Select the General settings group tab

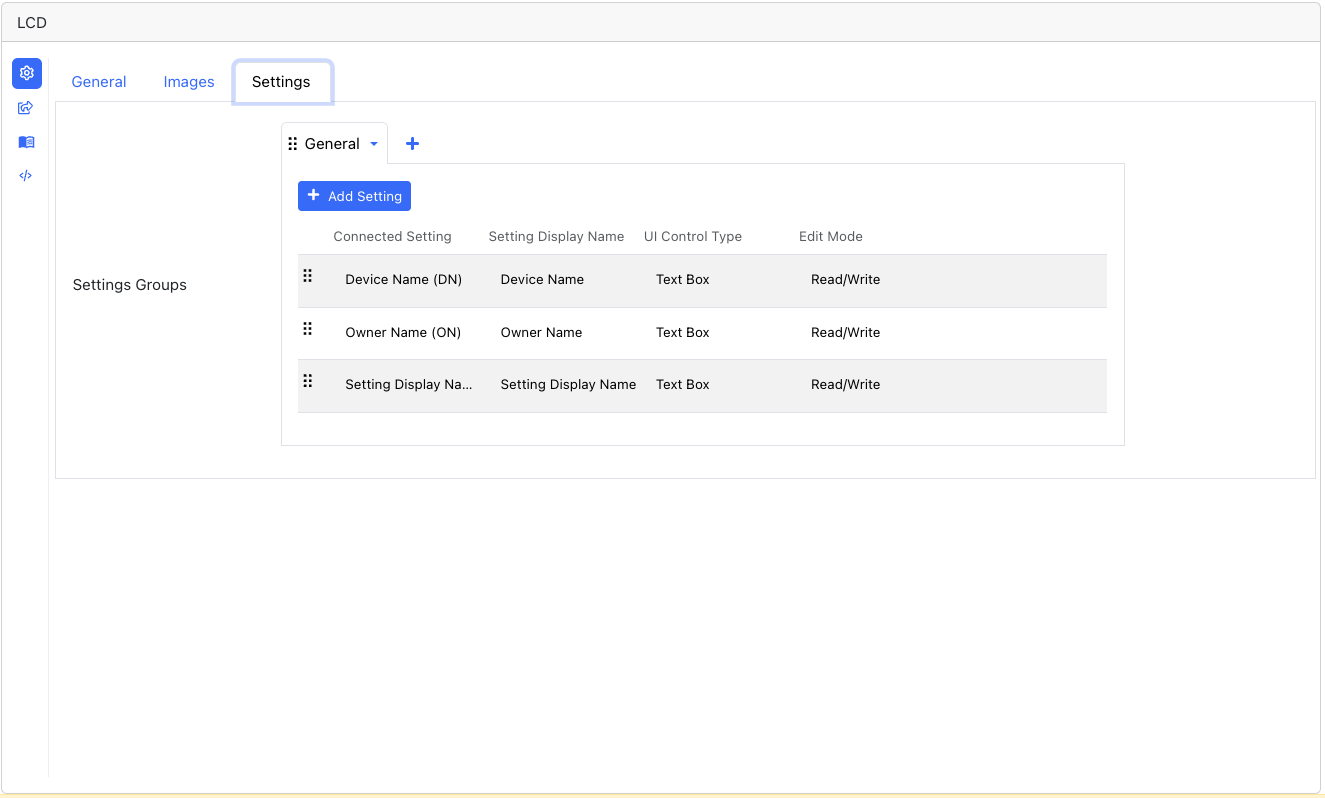pos(332,144)
